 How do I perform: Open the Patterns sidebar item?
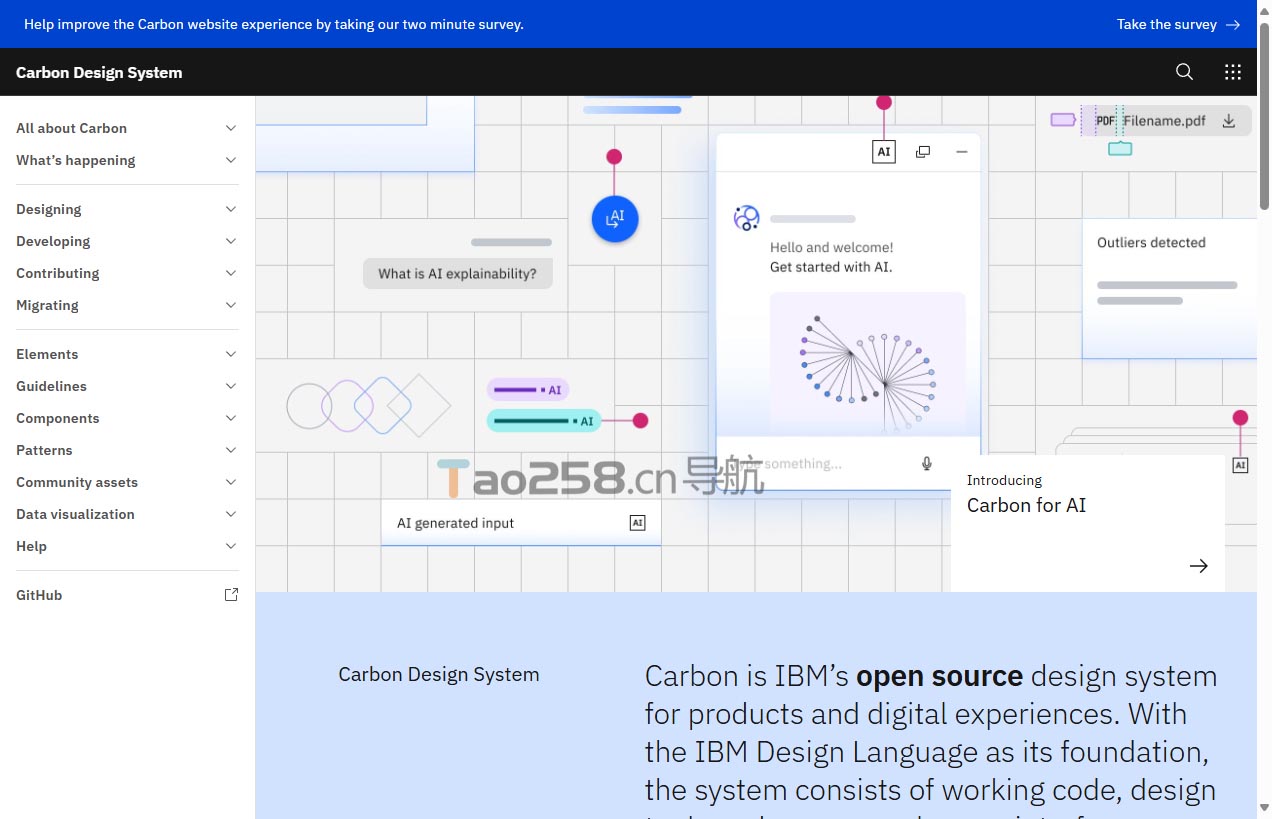click(x=127, y=450)
